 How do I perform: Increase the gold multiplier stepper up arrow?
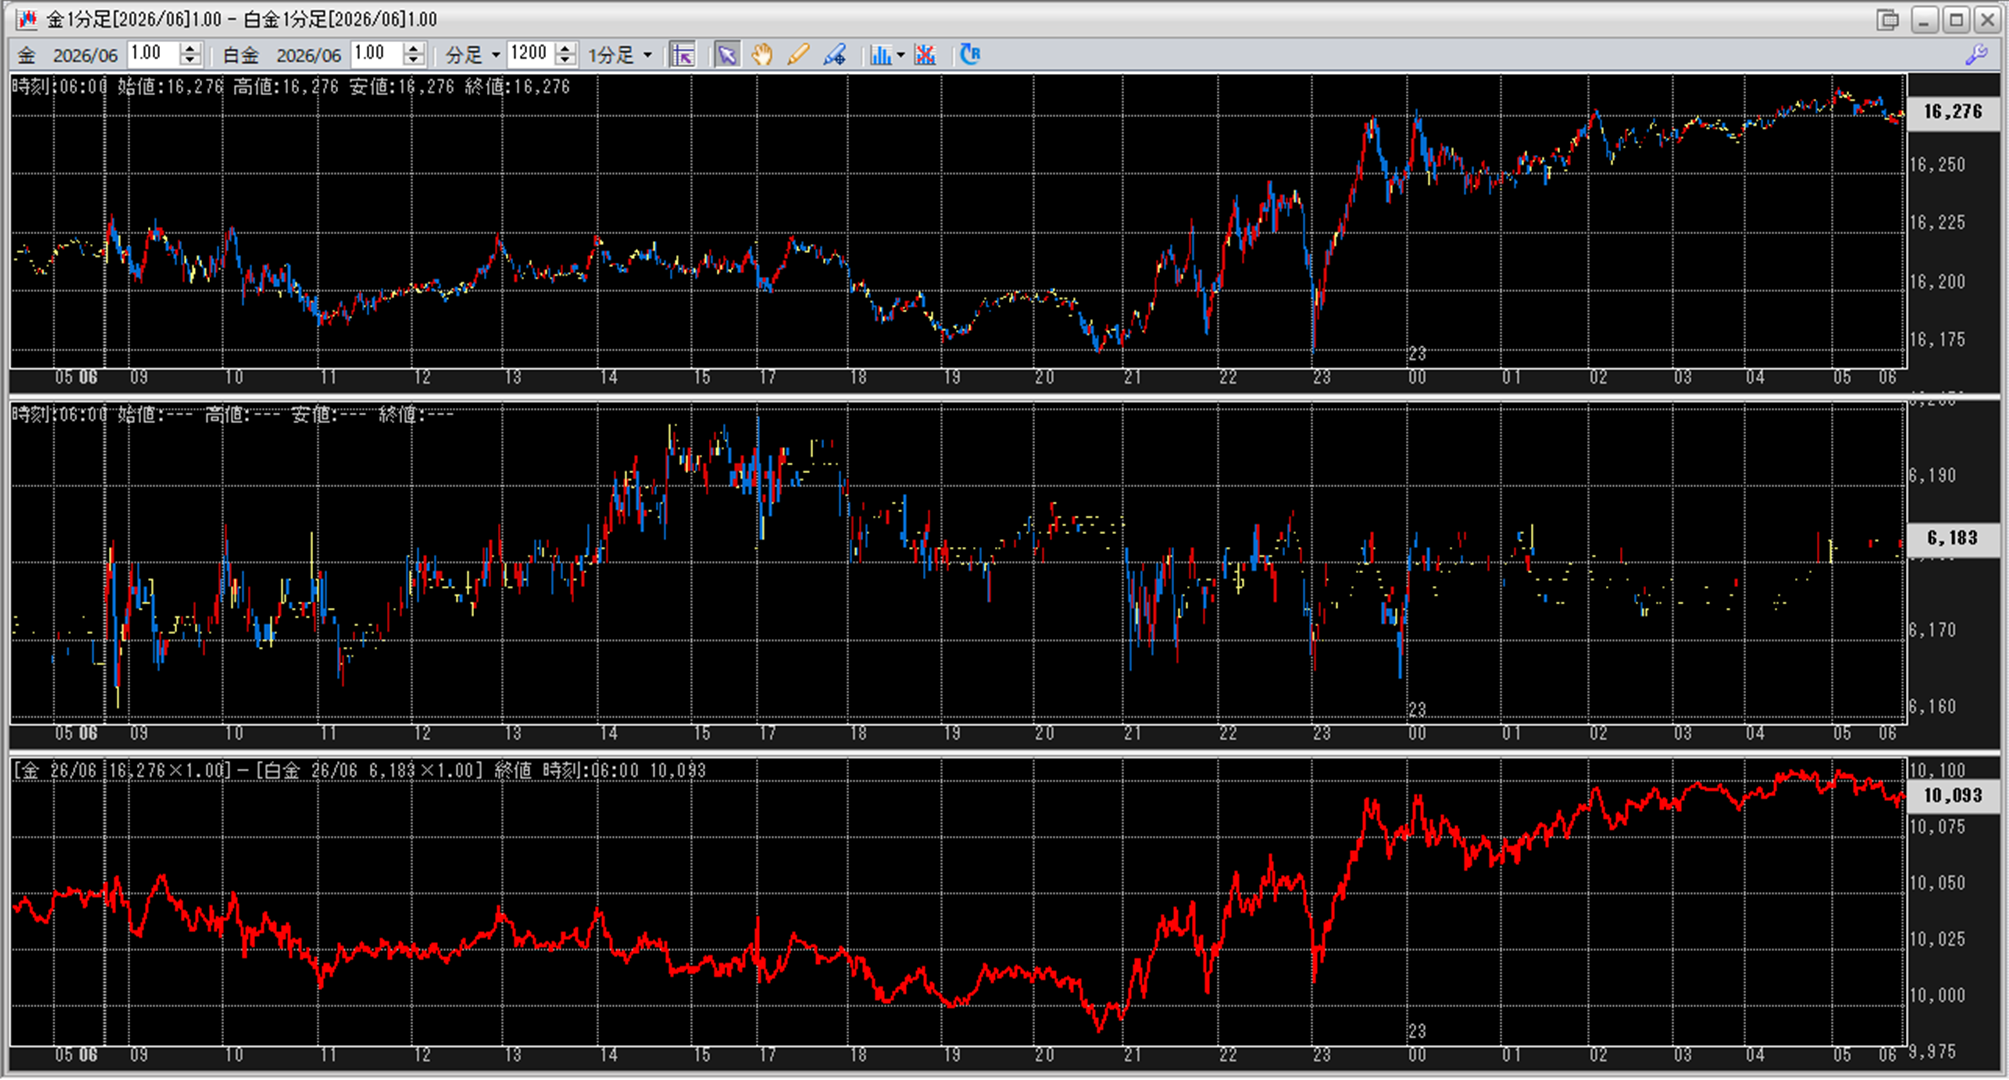click(190, 48)
